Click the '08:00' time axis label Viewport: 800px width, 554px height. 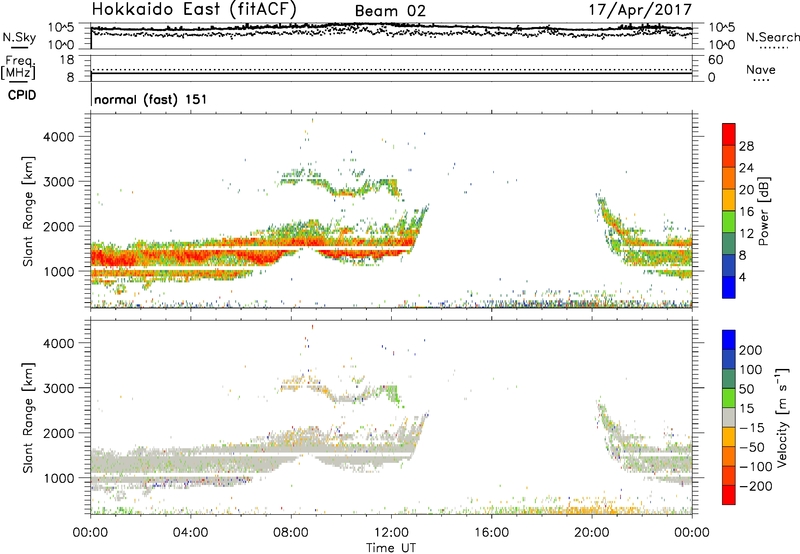tap(291, 533)
